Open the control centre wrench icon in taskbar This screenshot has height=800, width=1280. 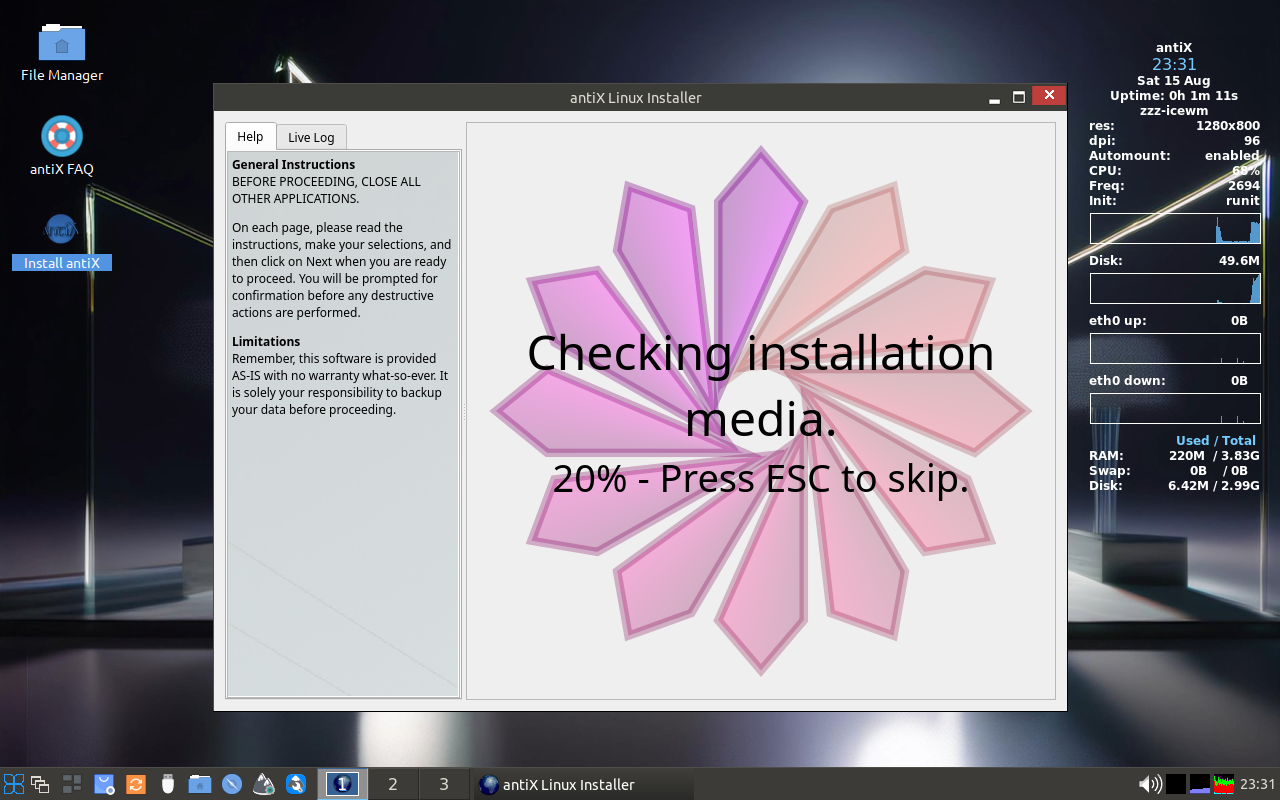pyautogui.click(x=296, y=784)
